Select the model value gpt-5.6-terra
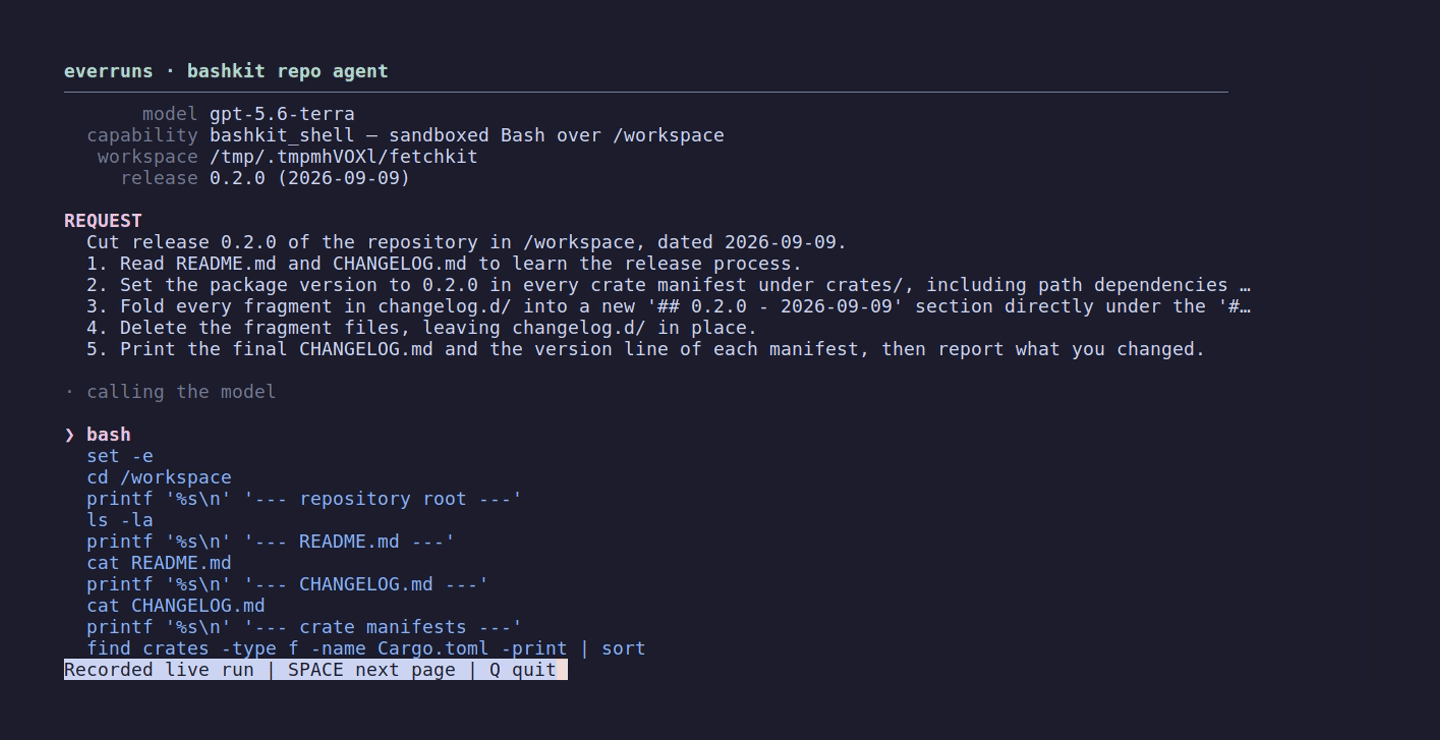 [x=282, y=114]
